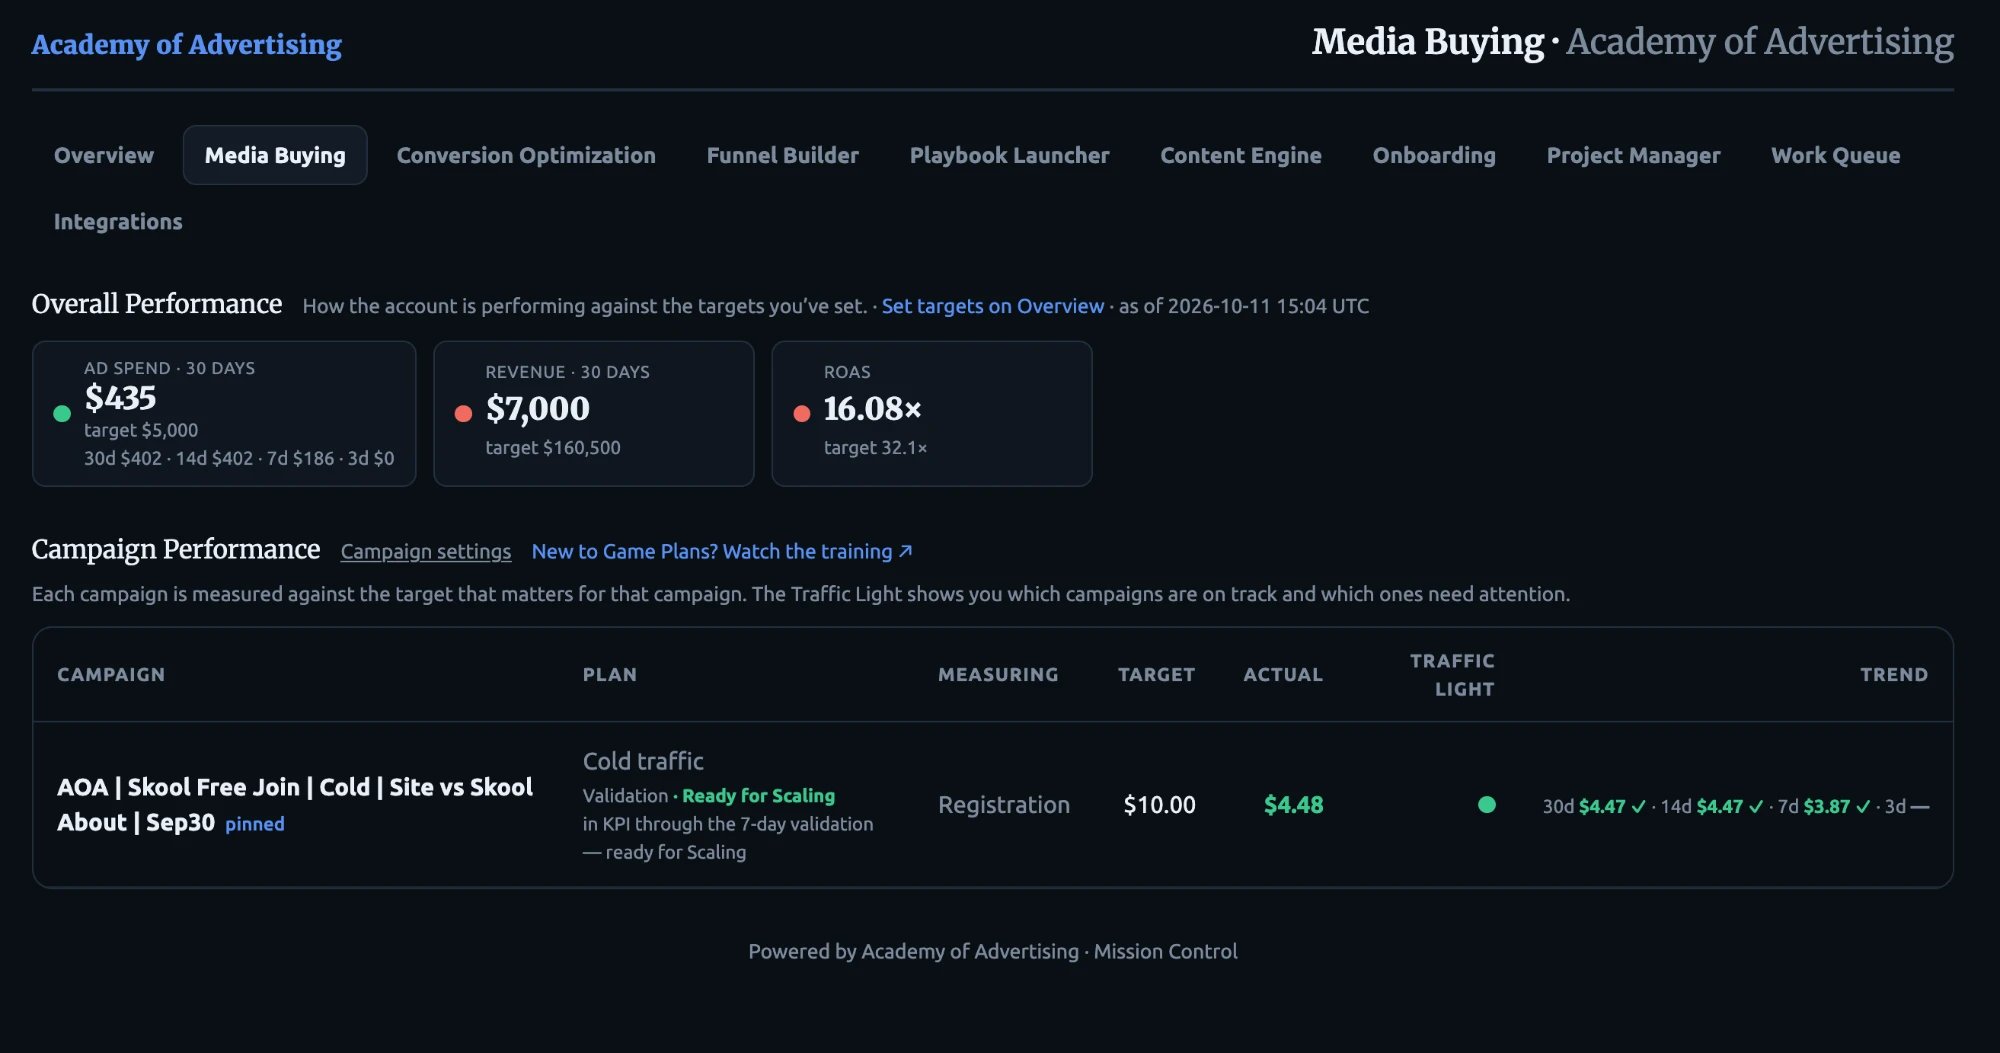The image size is (2000, 1053).
Task: Click the Academy of Advertising logo link
Action: pos(187,44)
